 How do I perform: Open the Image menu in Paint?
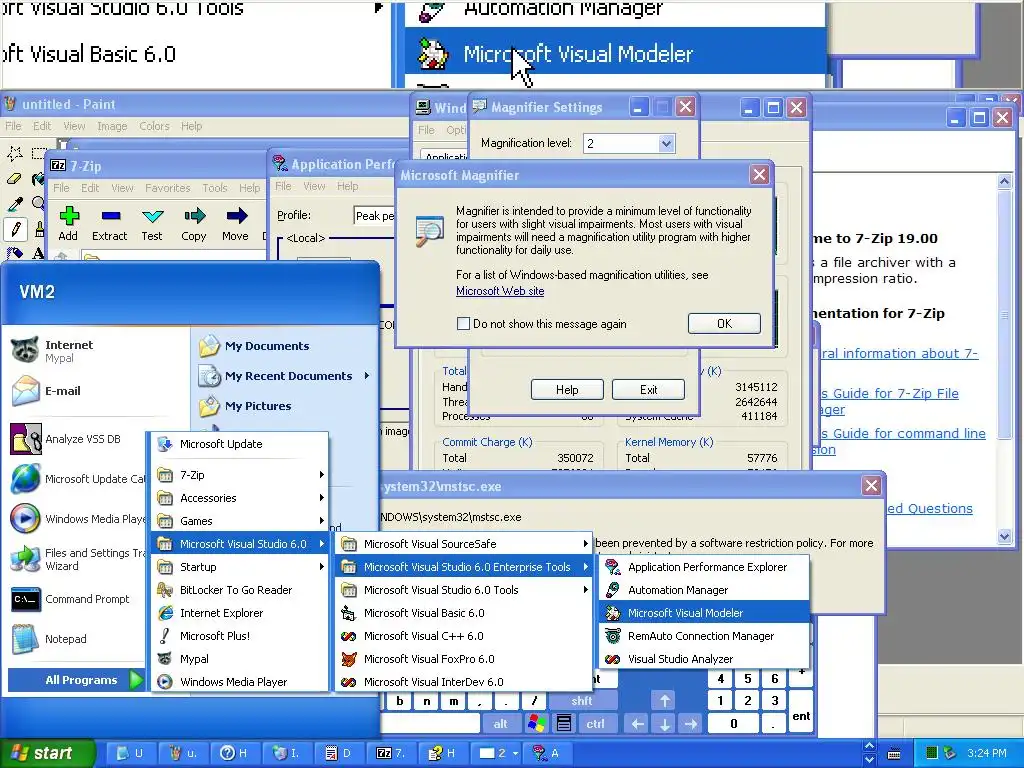pos(112,126)
